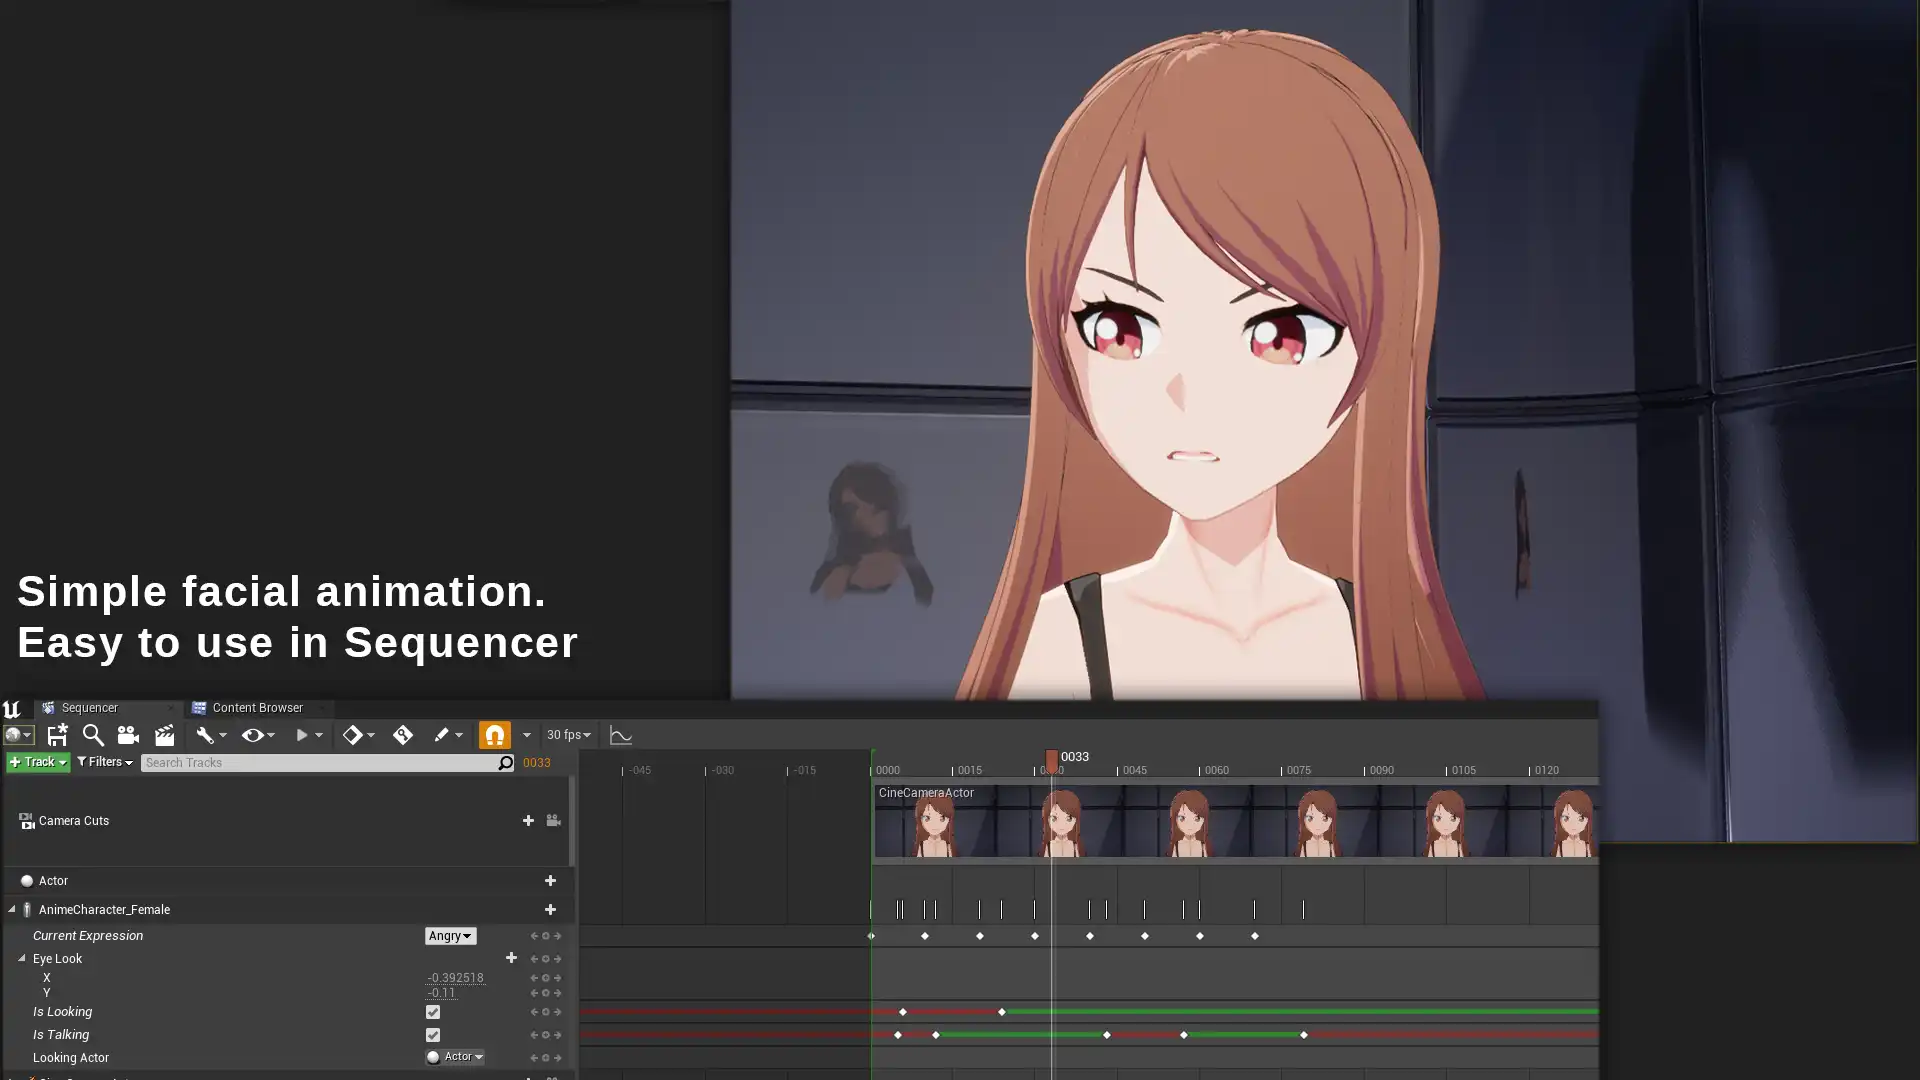The width and height of the screenshot is (1920, 1080).
Task: Select the Sequencer tab
Action: click(x=88, y=707)
